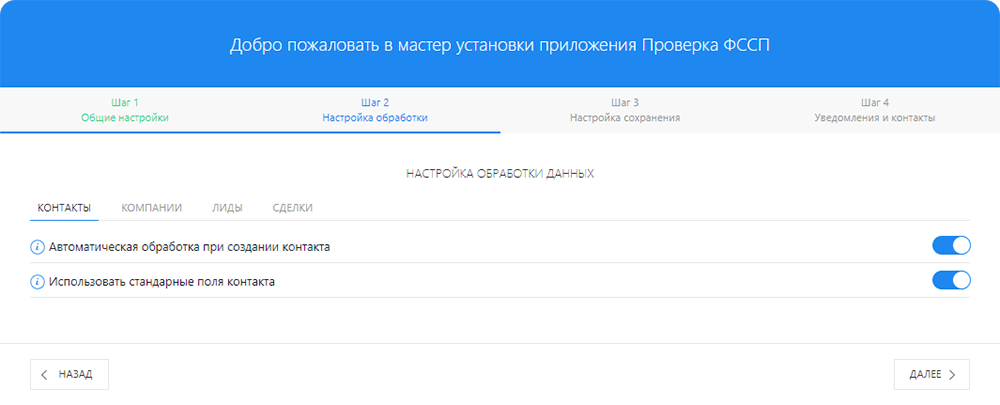Click info icon beside standard contact fields
Screen dimensions: 1000x405
pos(38,281)
